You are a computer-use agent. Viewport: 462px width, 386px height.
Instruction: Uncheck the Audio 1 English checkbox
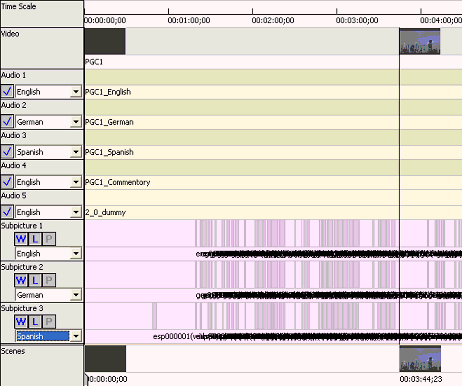[7, 91]
